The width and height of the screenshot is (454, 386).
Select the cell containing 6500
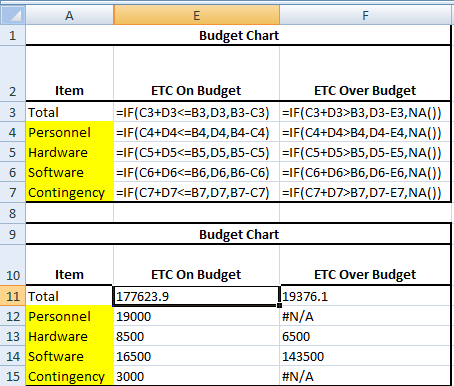pos(365,336)
